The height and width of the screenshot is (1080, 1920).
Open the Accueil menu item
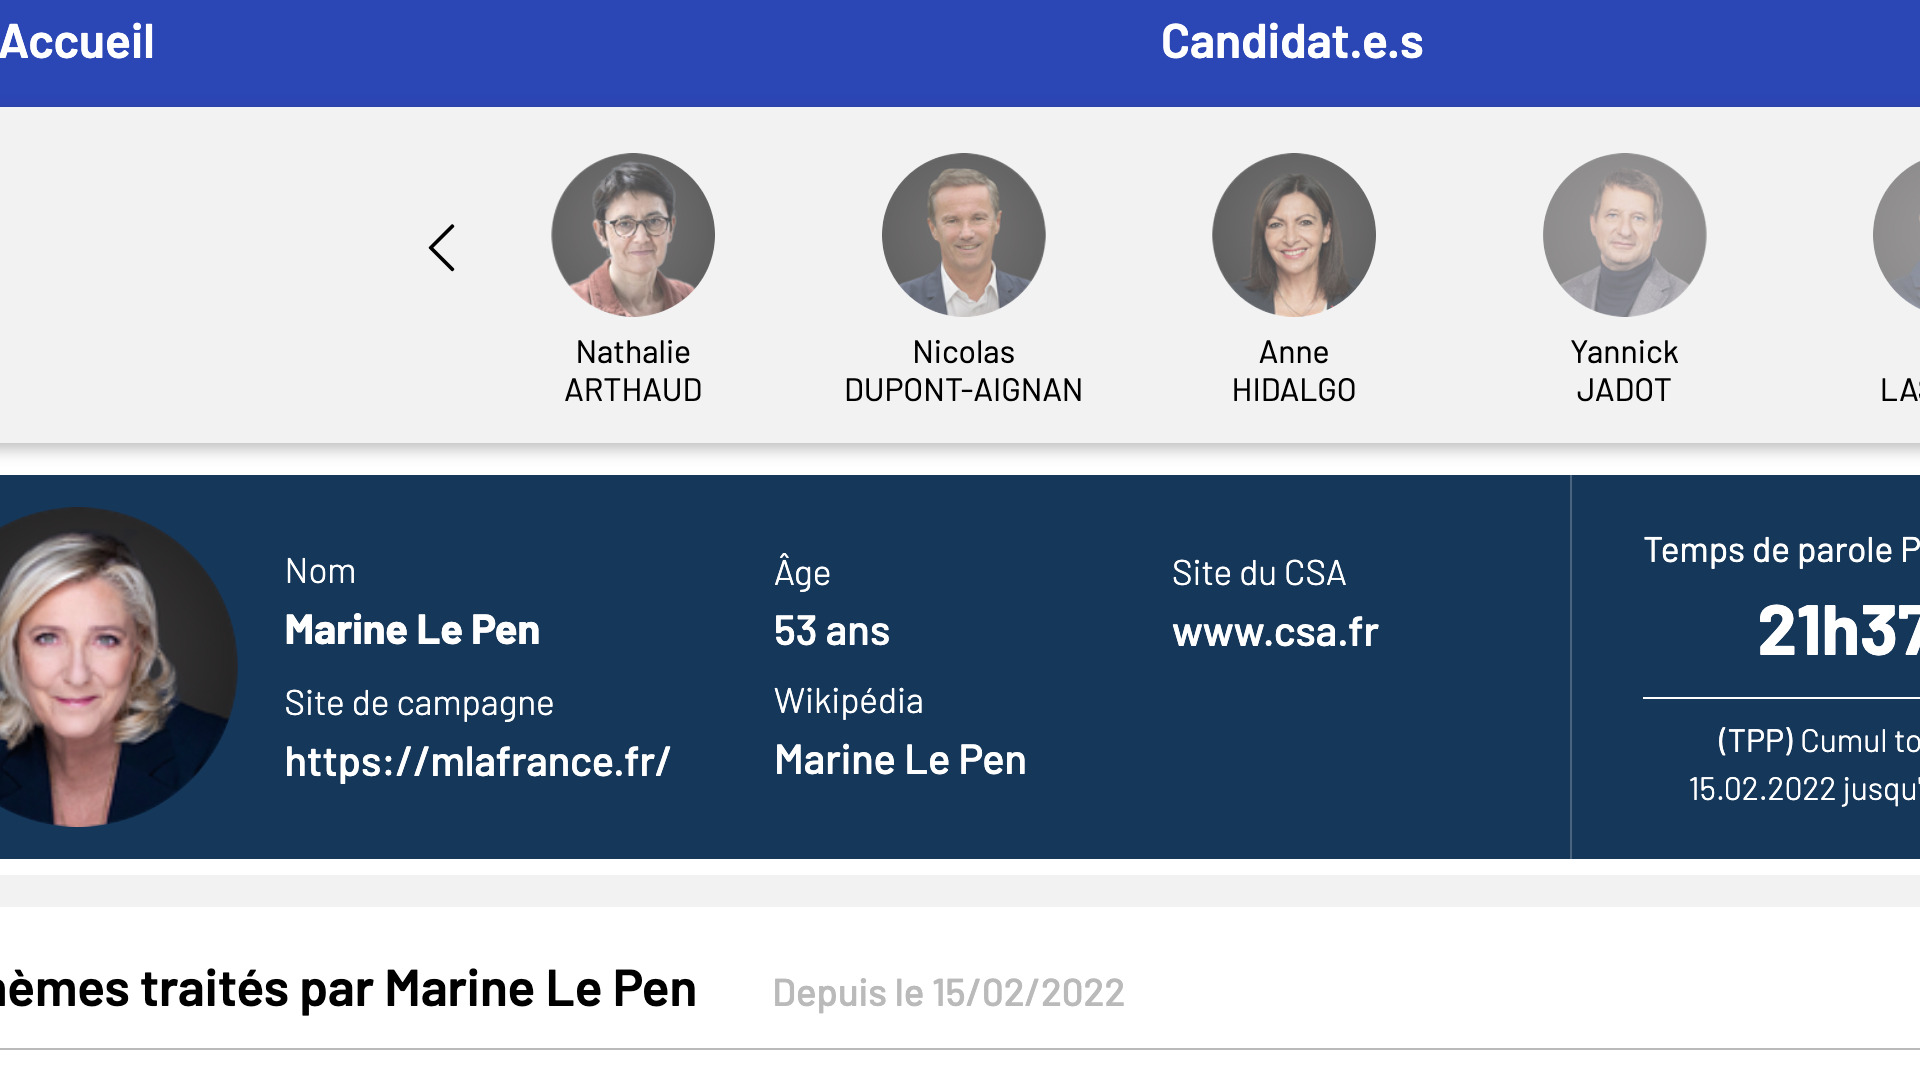click(x=77, y=42)
